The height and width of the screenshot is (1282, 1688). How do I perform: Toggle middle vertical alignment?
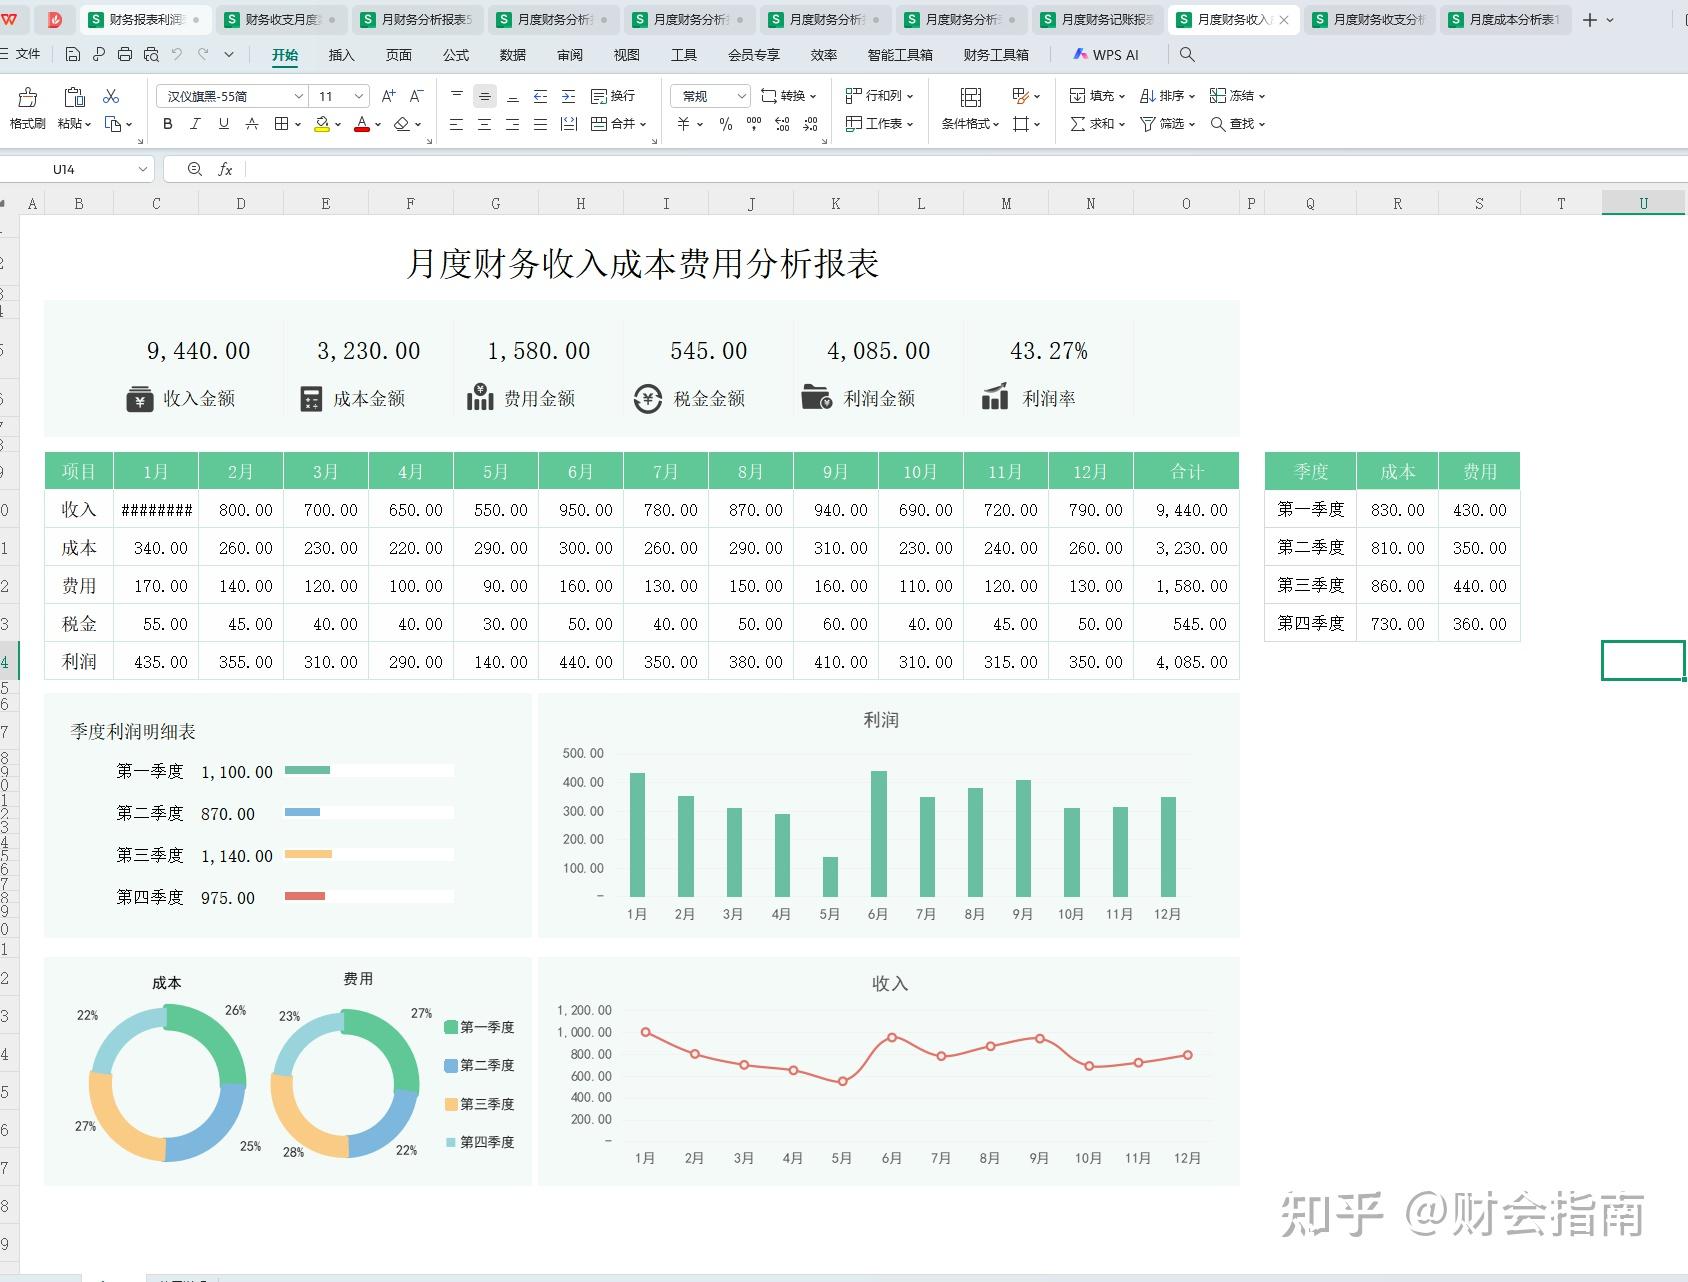pyautogui.click(x=484, y=96)
